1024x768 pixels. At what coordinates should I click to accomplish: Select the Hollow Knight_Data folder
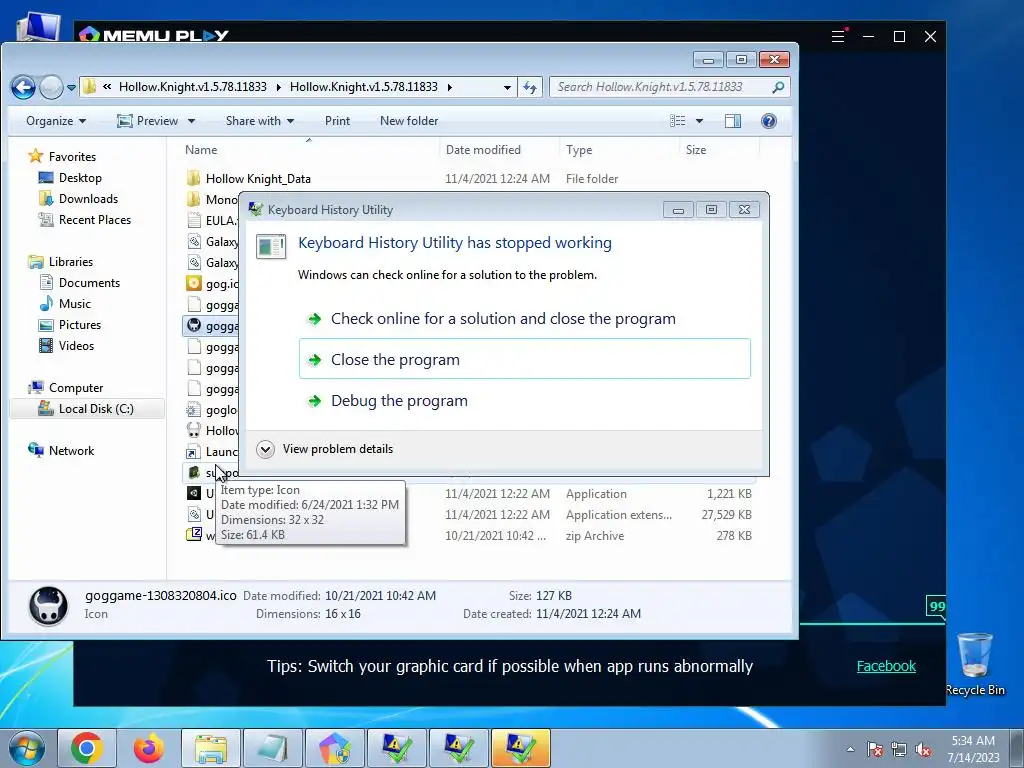click(258, 179)
